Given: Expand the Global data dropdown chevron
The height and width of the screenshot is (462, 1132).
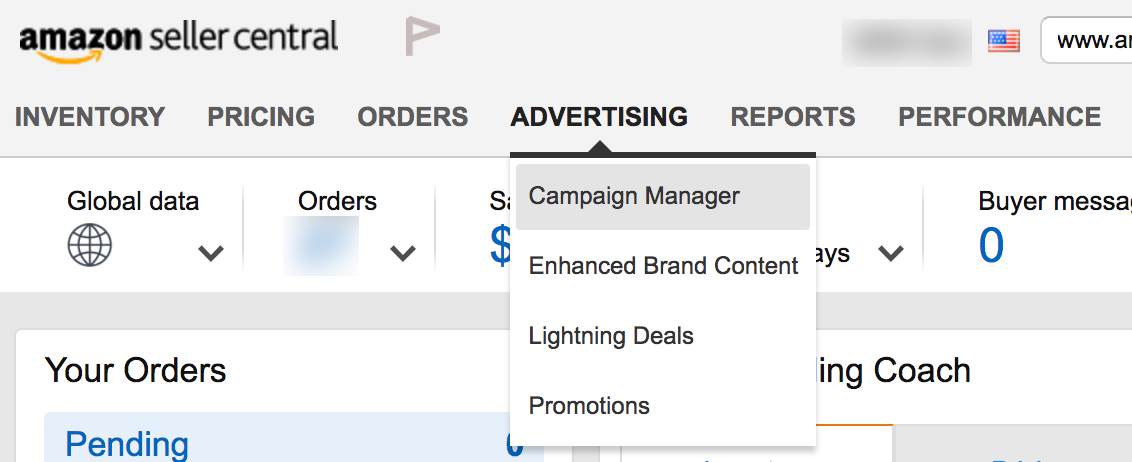Looking at the screenshot, I should pyautogui.click(x=211, y=253).
